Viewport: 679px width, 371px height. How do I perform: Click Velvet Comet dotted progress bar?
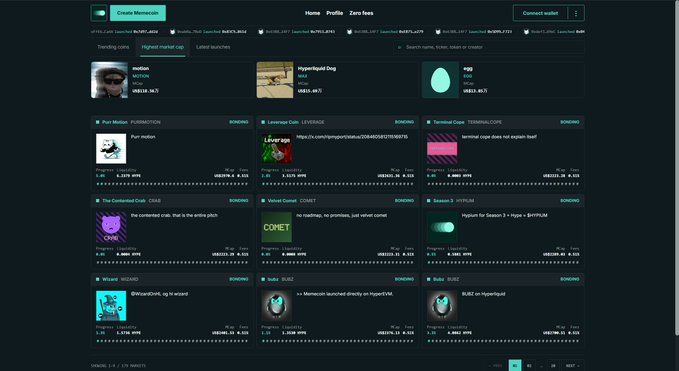337,262
